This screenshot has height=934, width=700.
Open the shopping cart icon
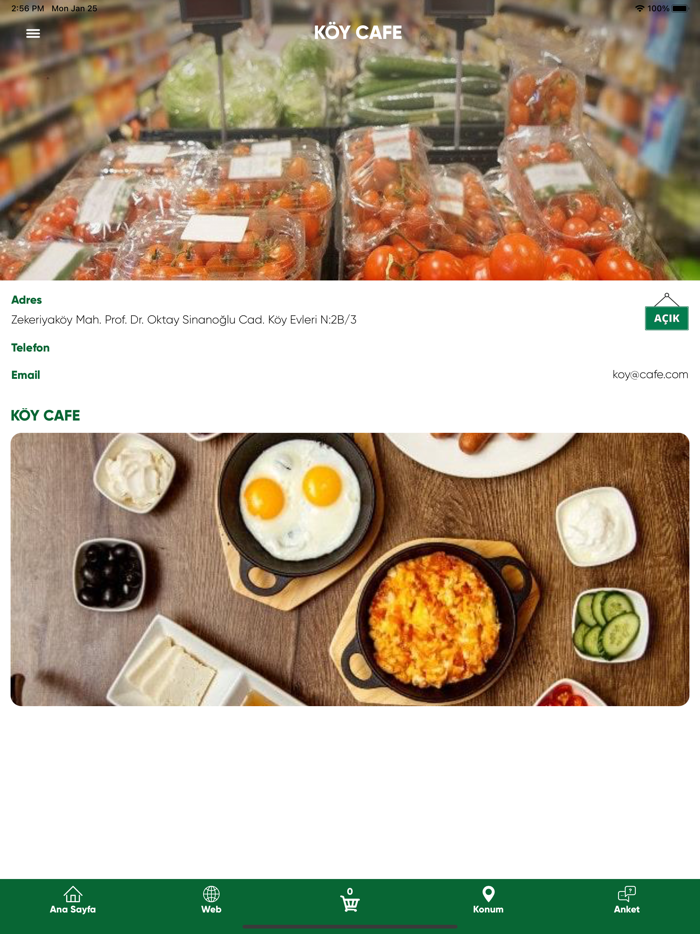(x=350, y=904)
